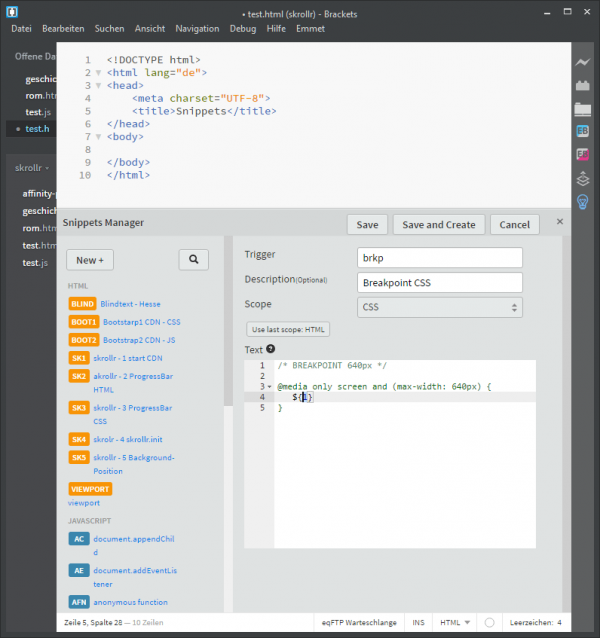This screenshot has height=638, width=600.
Task: Click Use last scope: HTML button
Action: point(288,329)
